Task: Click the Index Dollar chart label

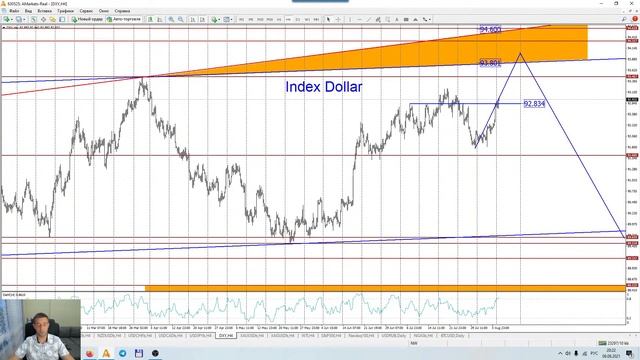Action: [x=324, y=87]
